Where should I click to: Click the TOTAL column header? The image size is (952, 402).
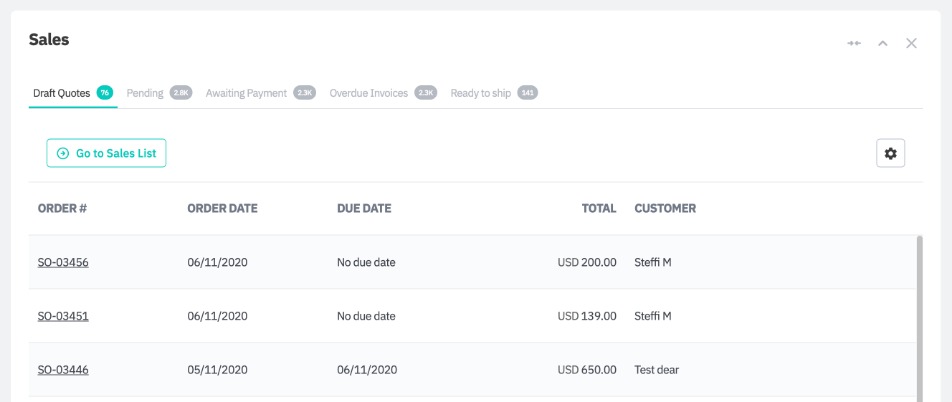pos(598,209)
